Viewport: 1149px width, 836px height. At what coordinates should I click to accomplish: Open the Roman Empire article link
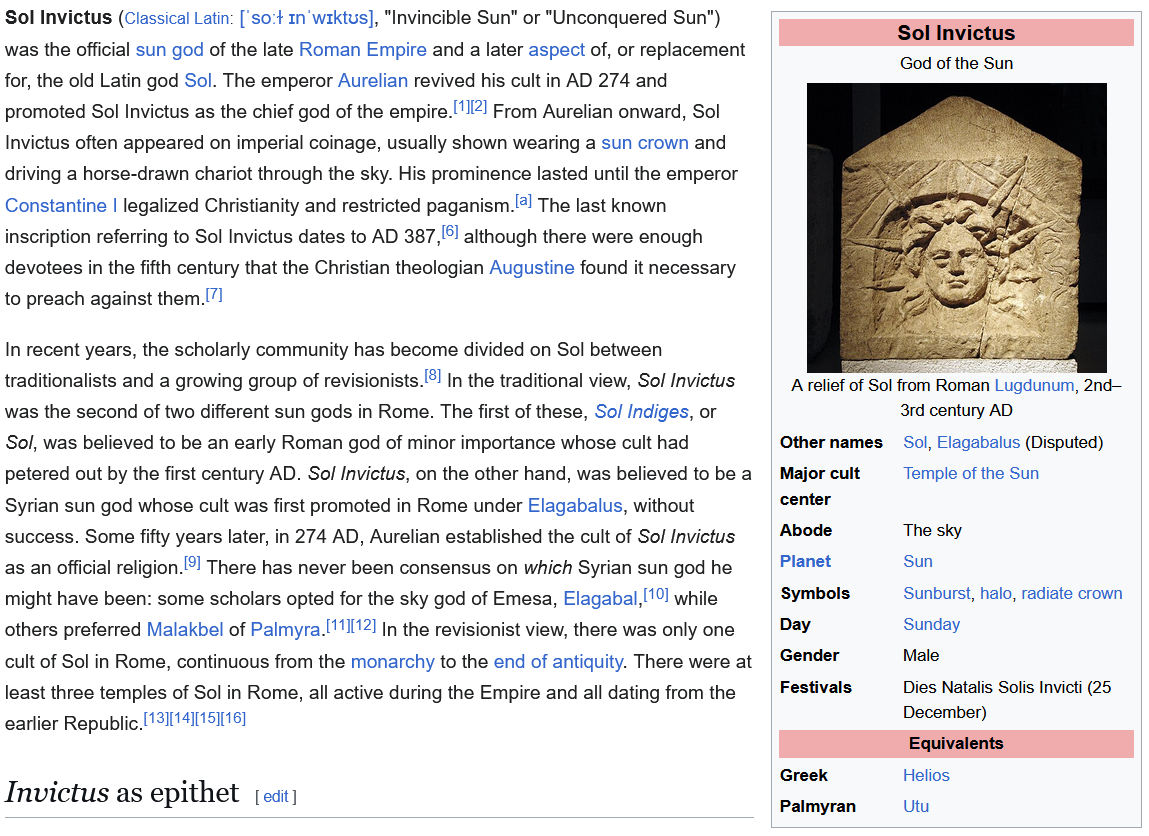point(363,50)
